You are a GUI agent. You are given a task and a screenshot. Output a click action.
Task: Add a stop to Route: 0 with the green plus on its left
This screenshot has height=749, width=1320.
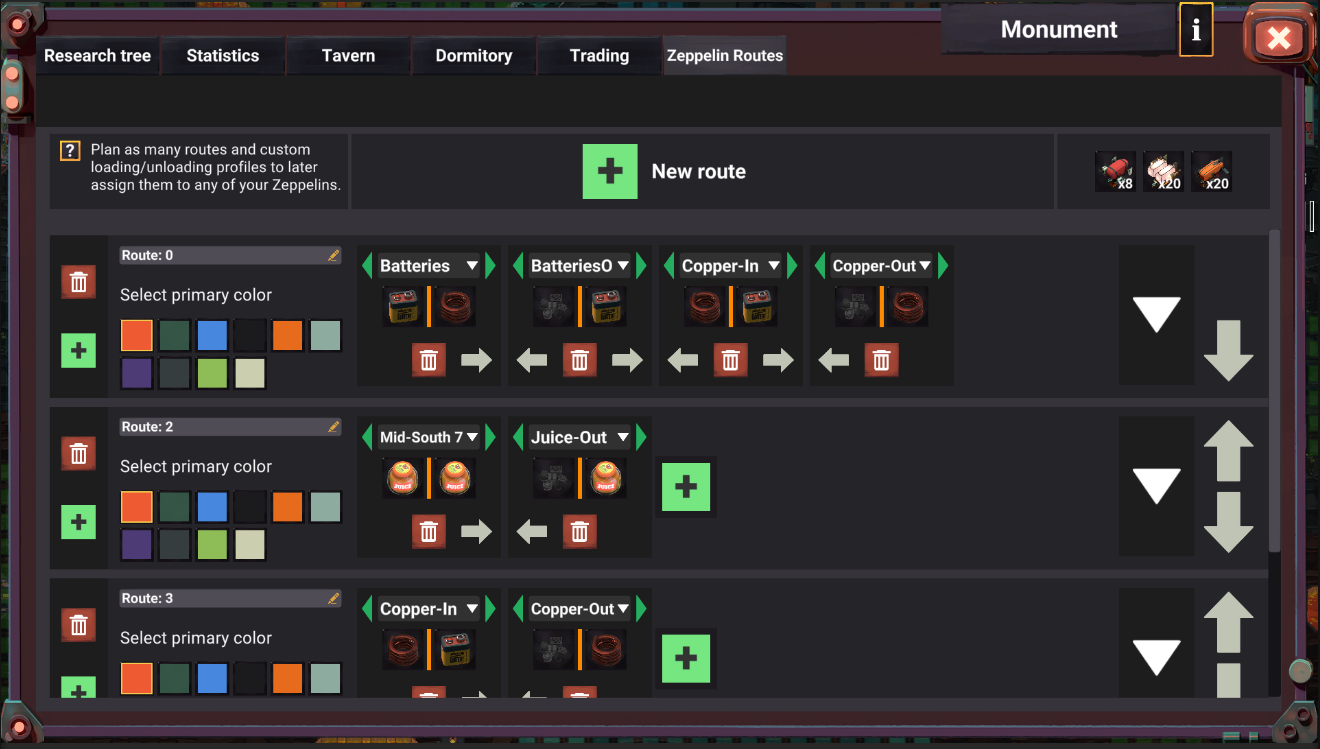tap(79, 351)
